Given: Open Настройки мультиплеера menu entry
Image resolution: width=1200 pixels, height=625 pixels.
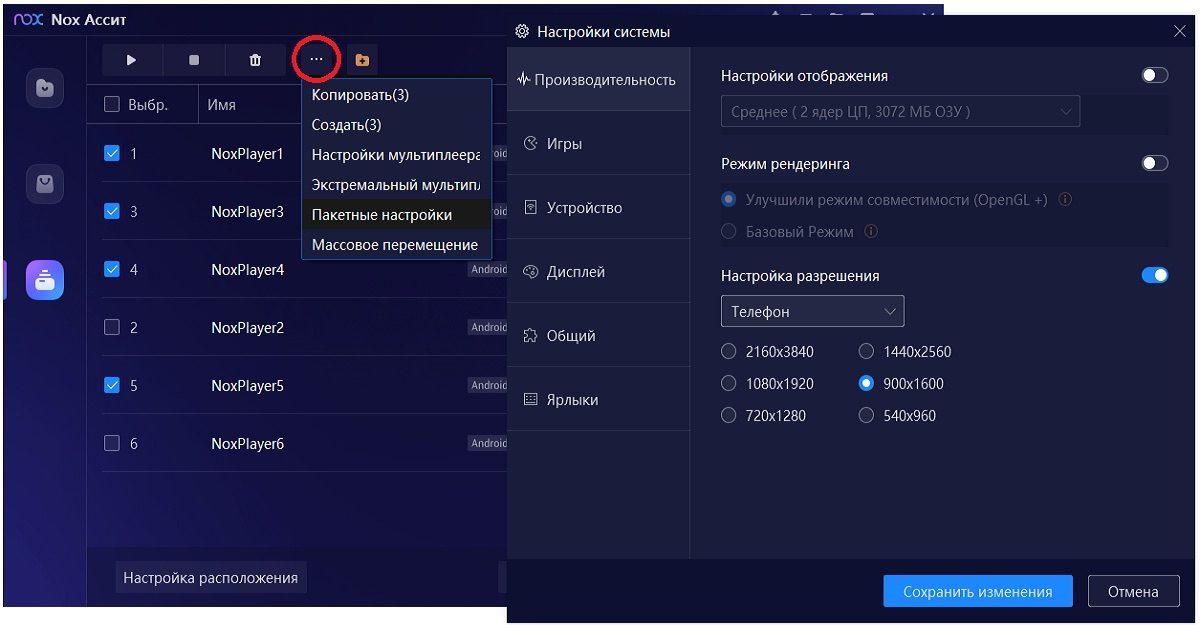Looking at the screenshot, I should (396, 155).
